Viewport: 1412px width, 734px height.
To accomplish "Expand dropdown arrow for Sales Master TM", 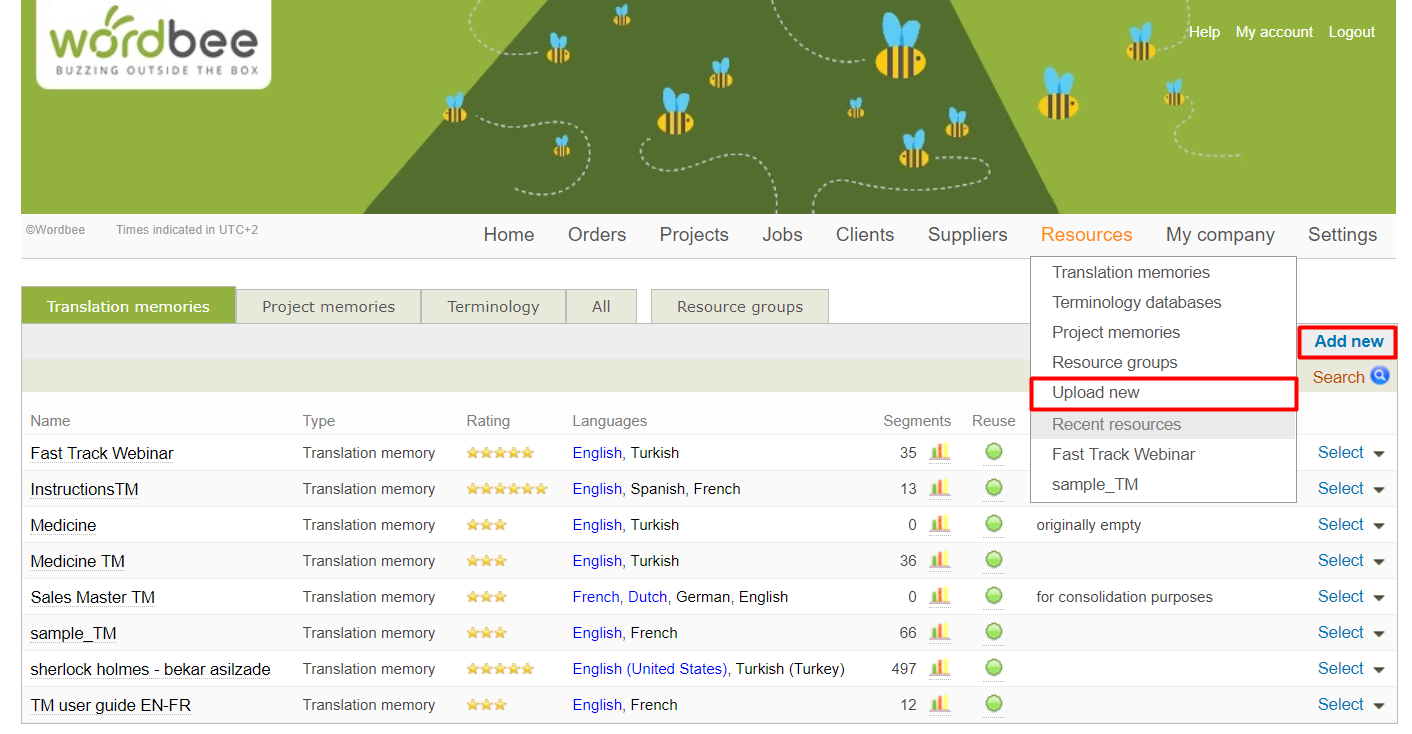I will [1379, 598].
